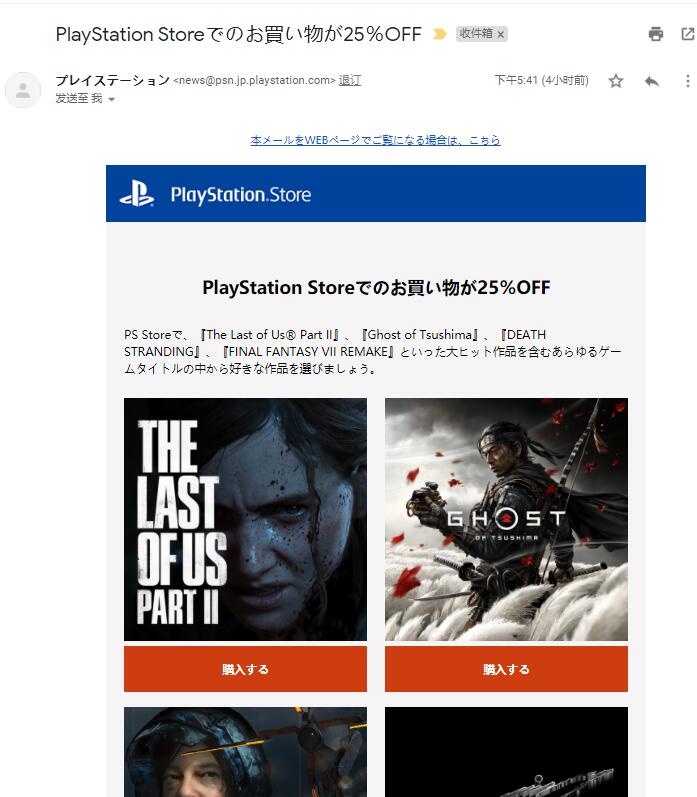Click 購入する under Ghost of Tsushima
The width and height of the screenshot is (697, 797).
click(506, 669)
